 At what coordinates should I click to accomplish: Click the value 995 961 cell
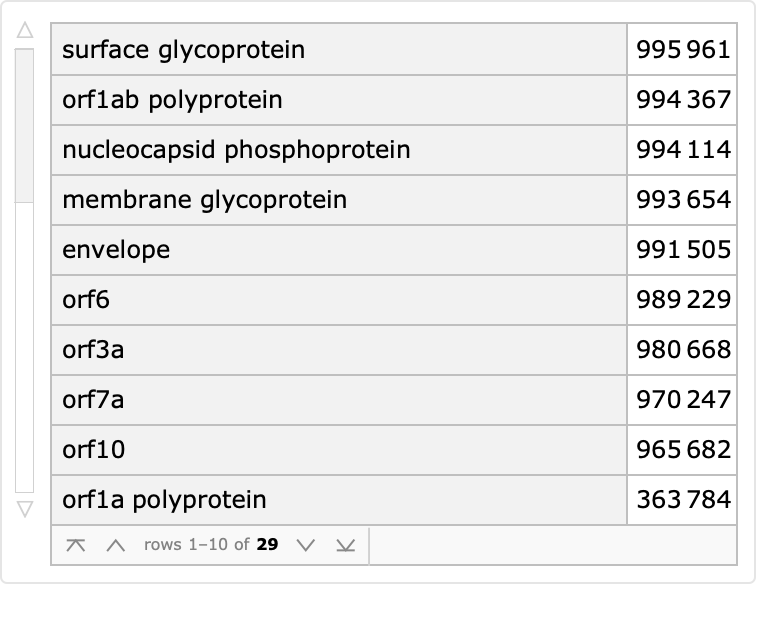(x=683, y=49)
